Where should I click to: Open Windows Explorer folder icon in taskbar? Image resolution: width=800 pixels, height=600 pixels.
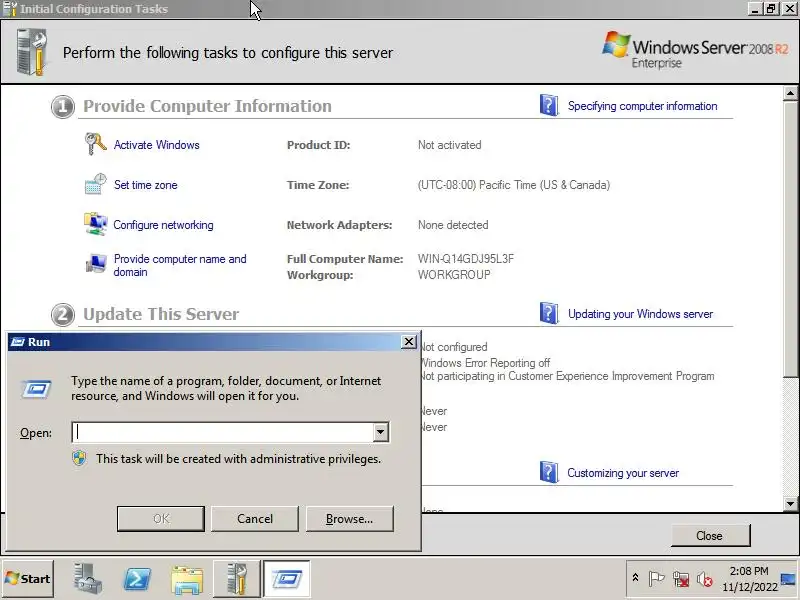pos(187,580)
